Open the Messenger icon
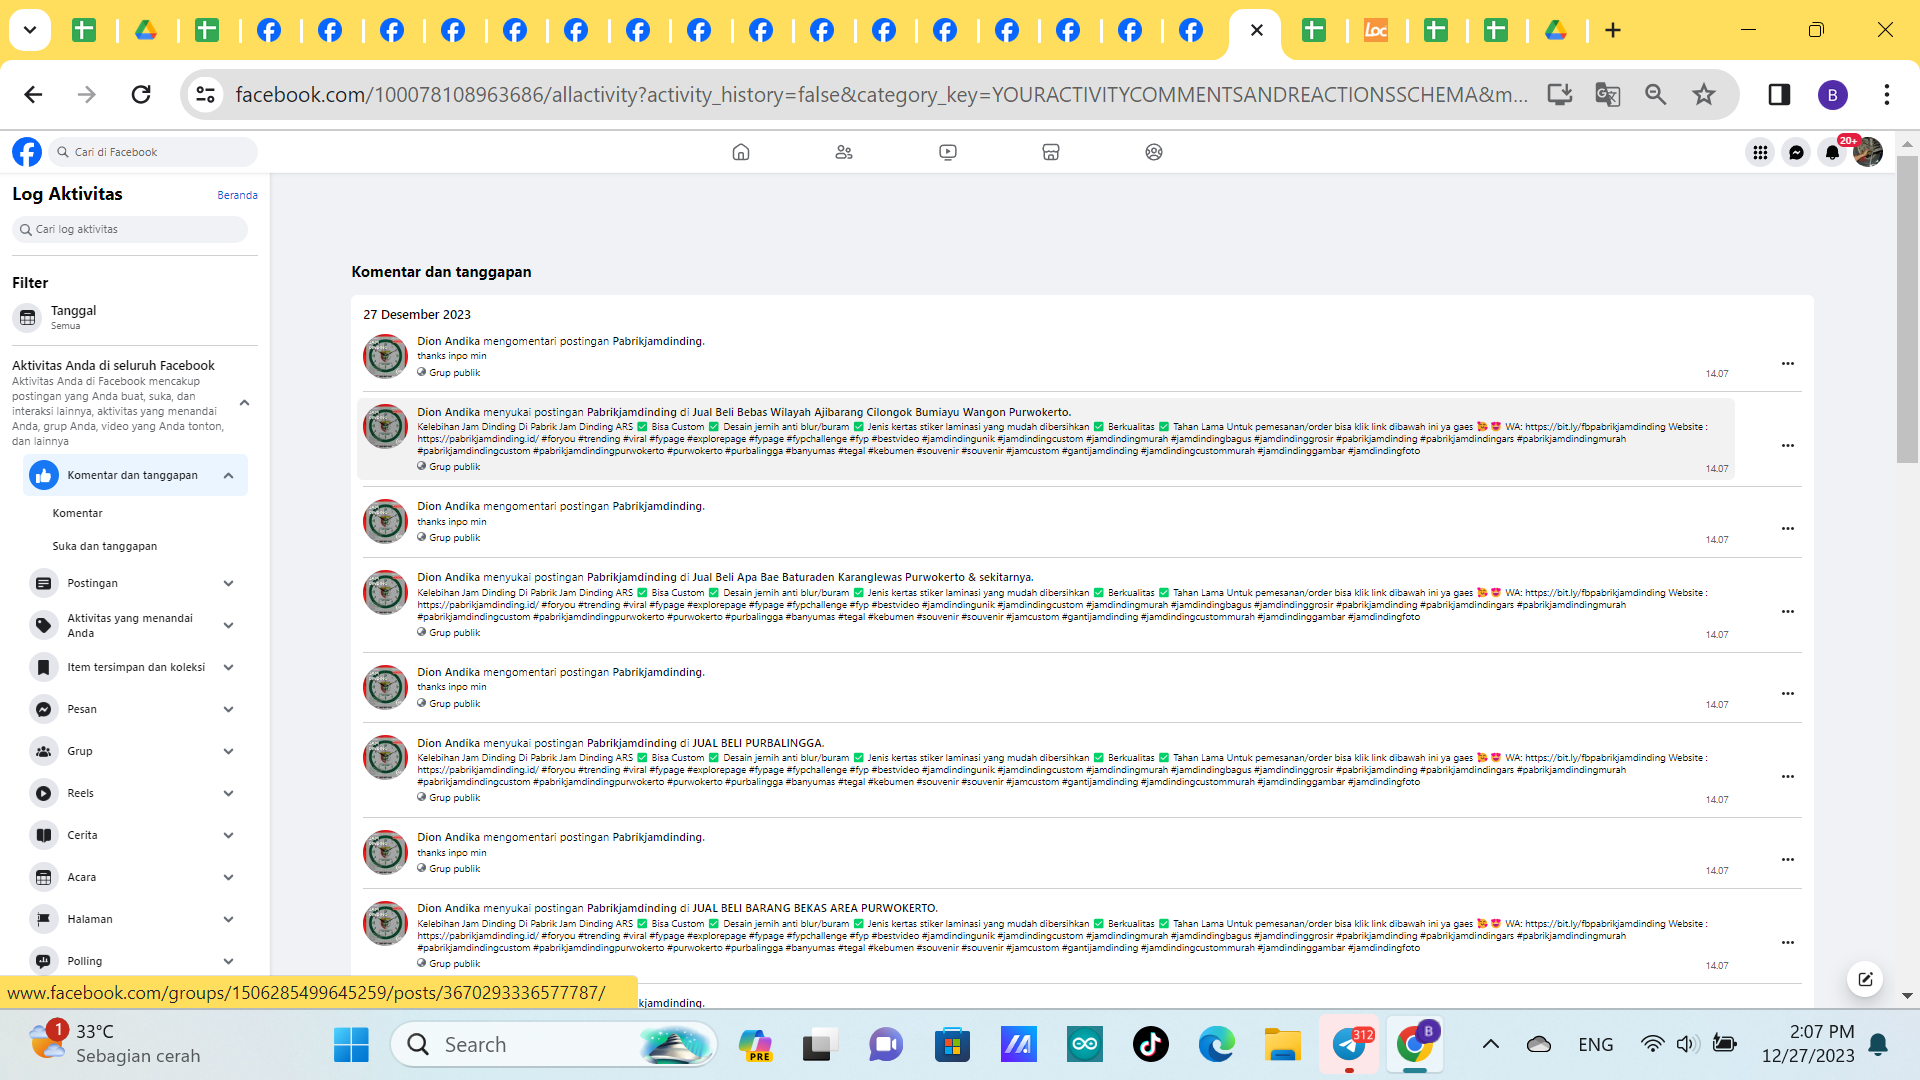The image size is (1920, 1080). [x=1796, y=152]
